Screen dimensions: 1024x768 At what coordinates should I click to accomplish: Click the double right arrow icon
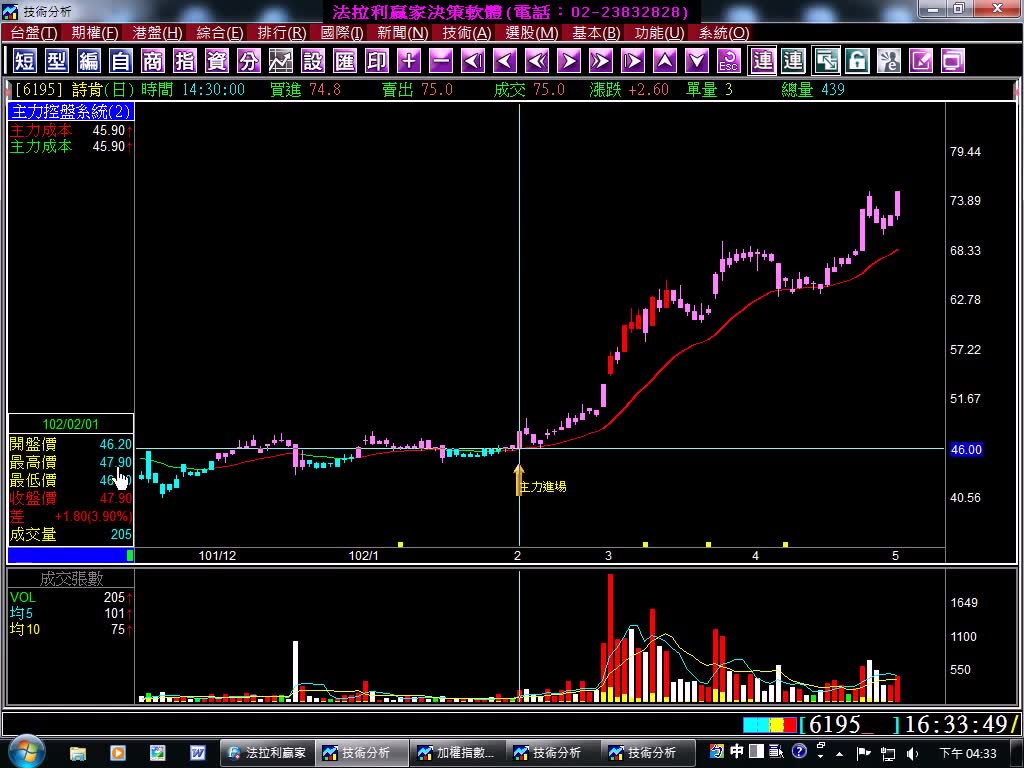coord(601,61)
